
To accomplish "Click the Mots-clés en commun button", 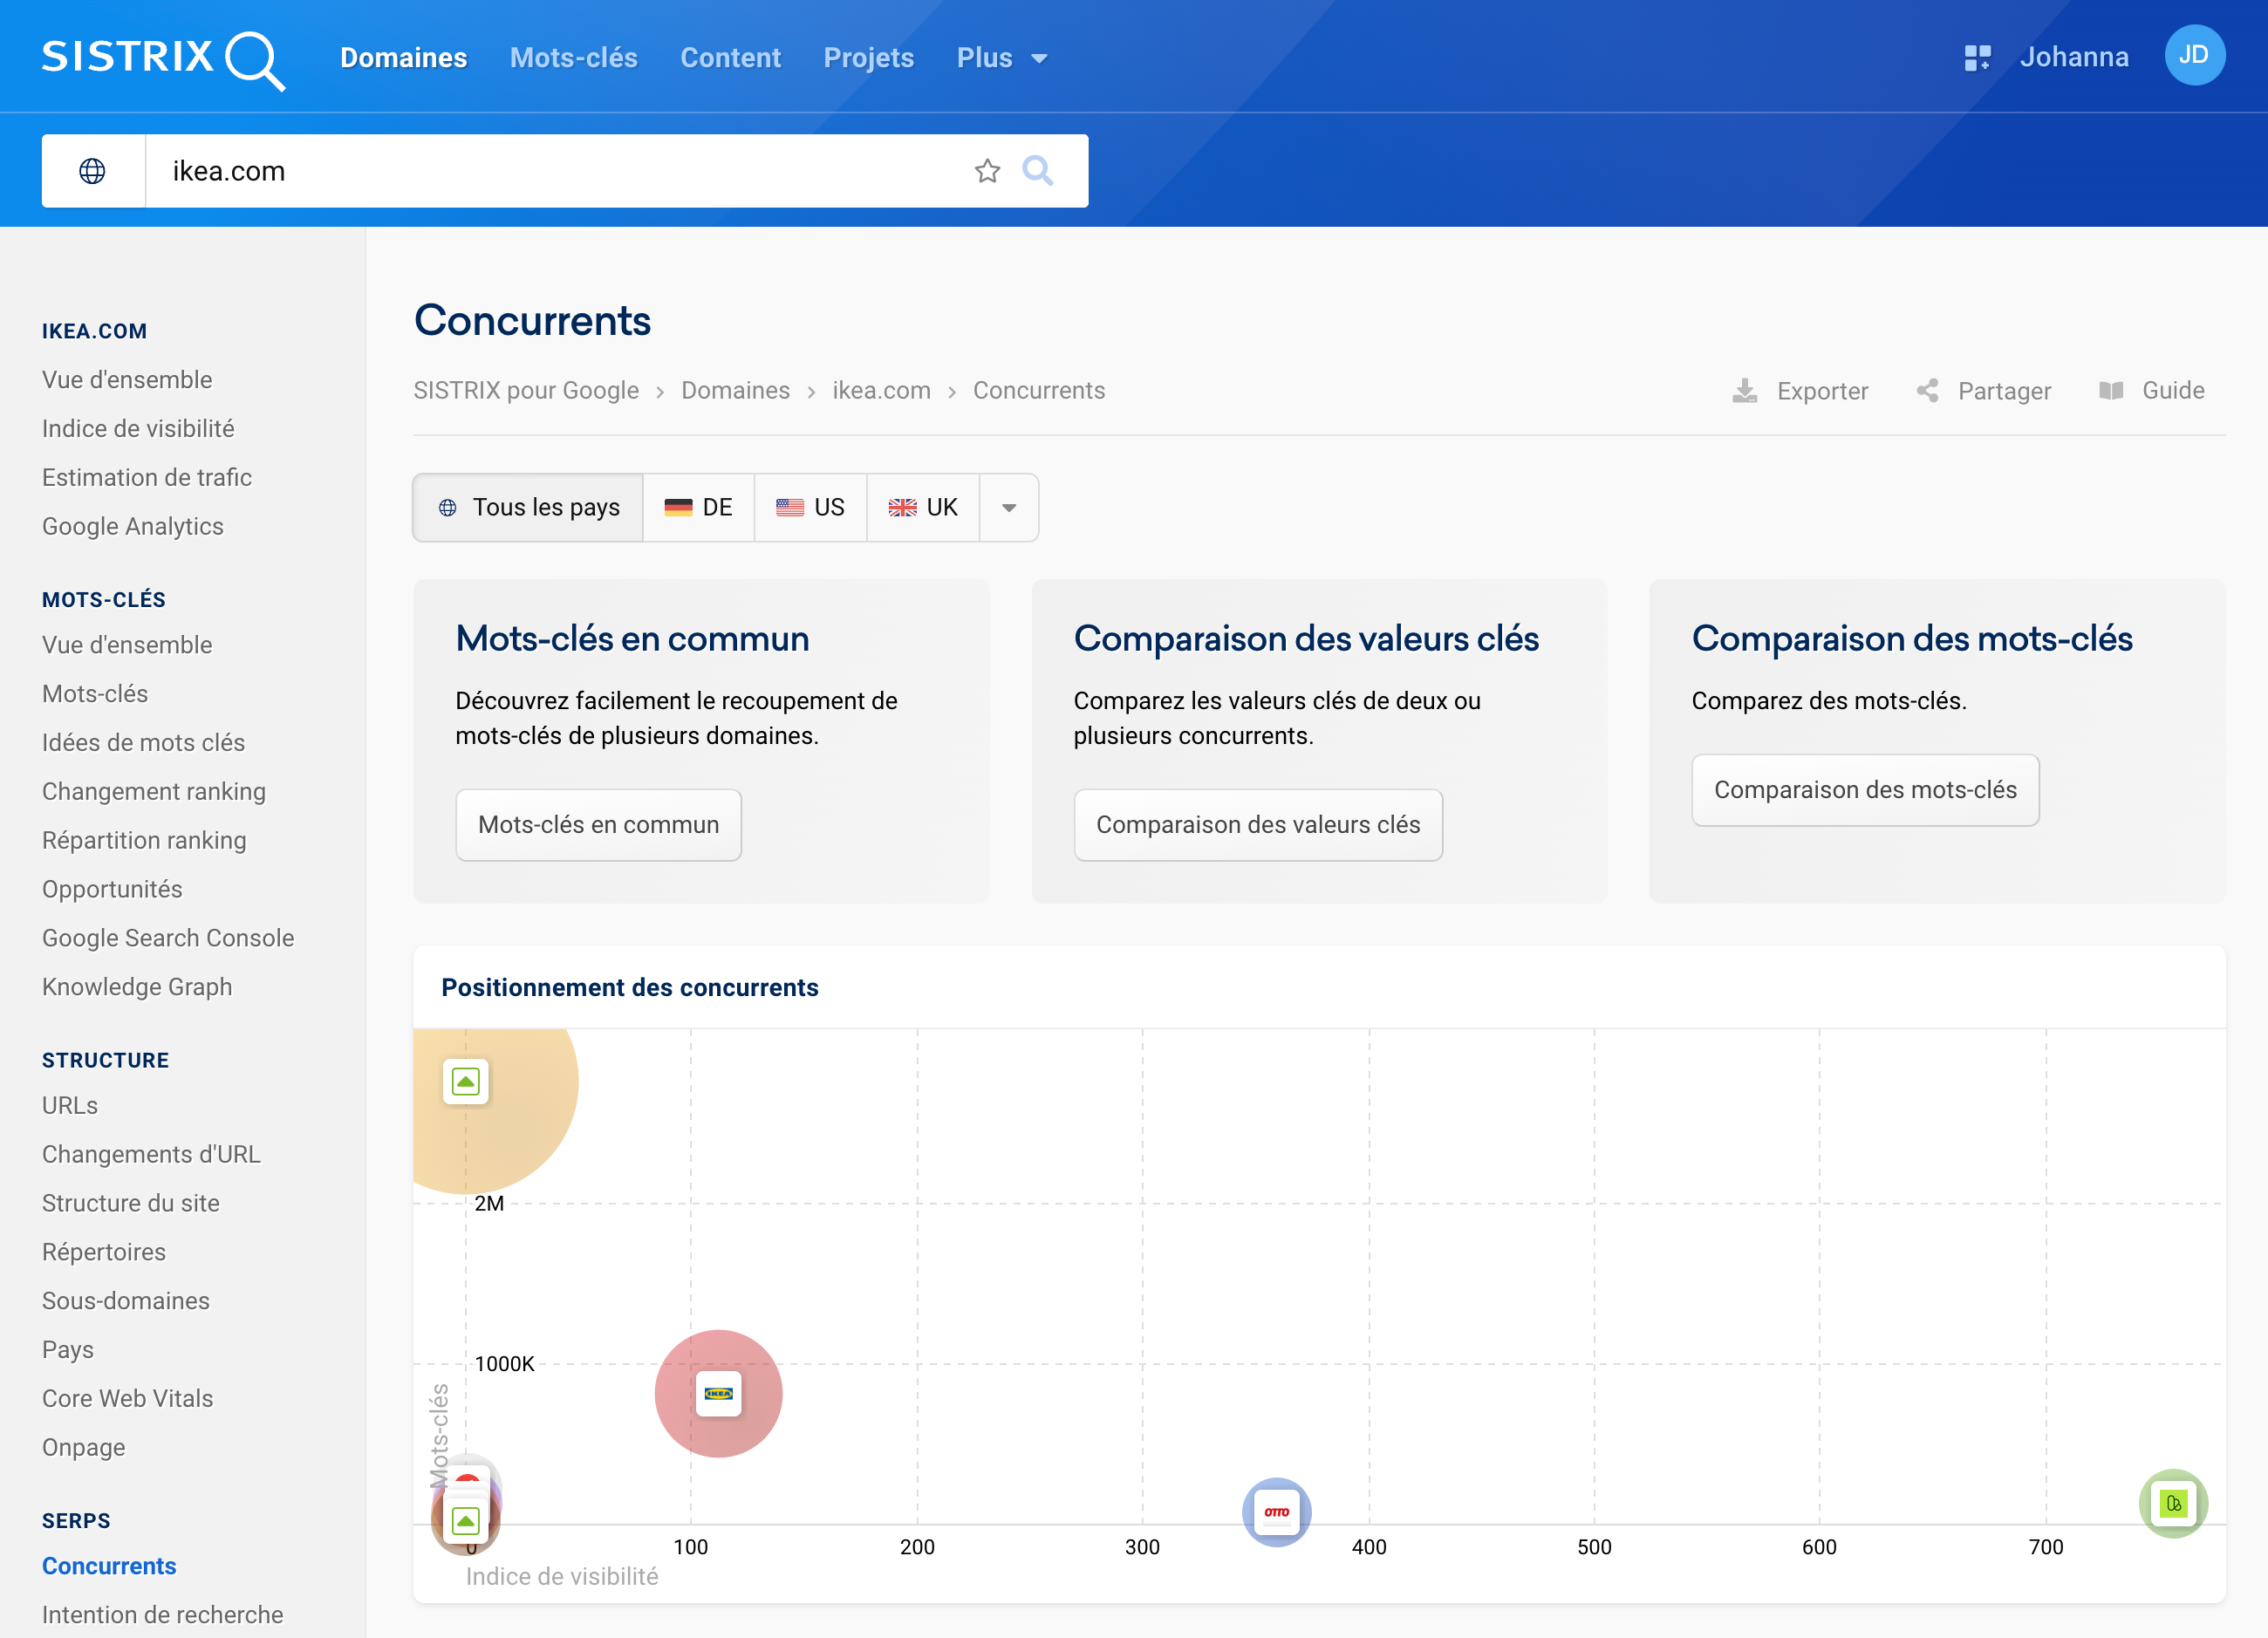I will [598, 825].
